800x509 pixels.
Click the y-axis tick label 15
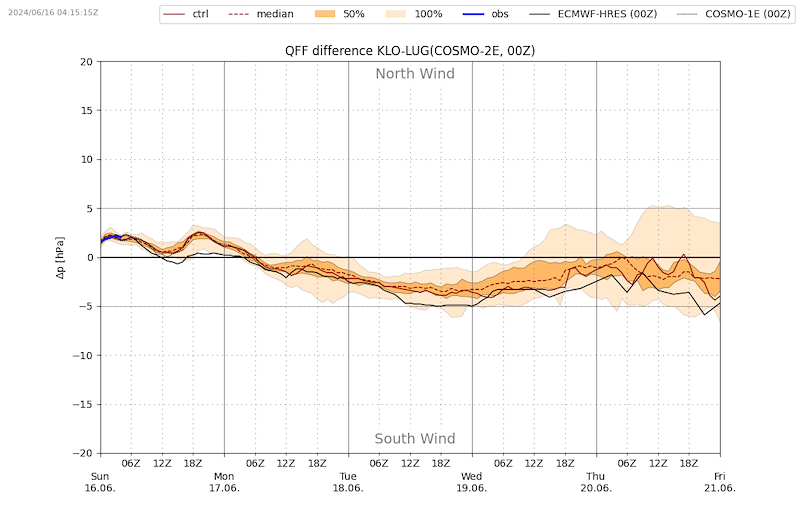coord(87,111)
